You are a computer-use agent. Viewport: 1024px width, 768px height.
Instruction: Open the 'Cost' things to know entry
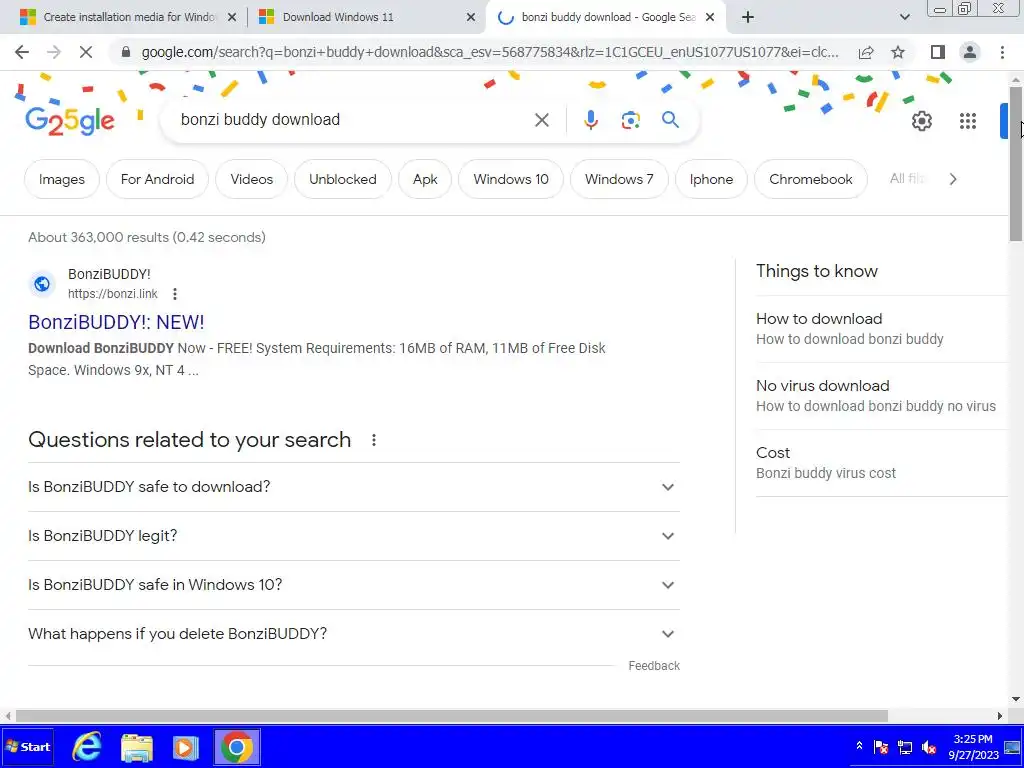(882, 462)
